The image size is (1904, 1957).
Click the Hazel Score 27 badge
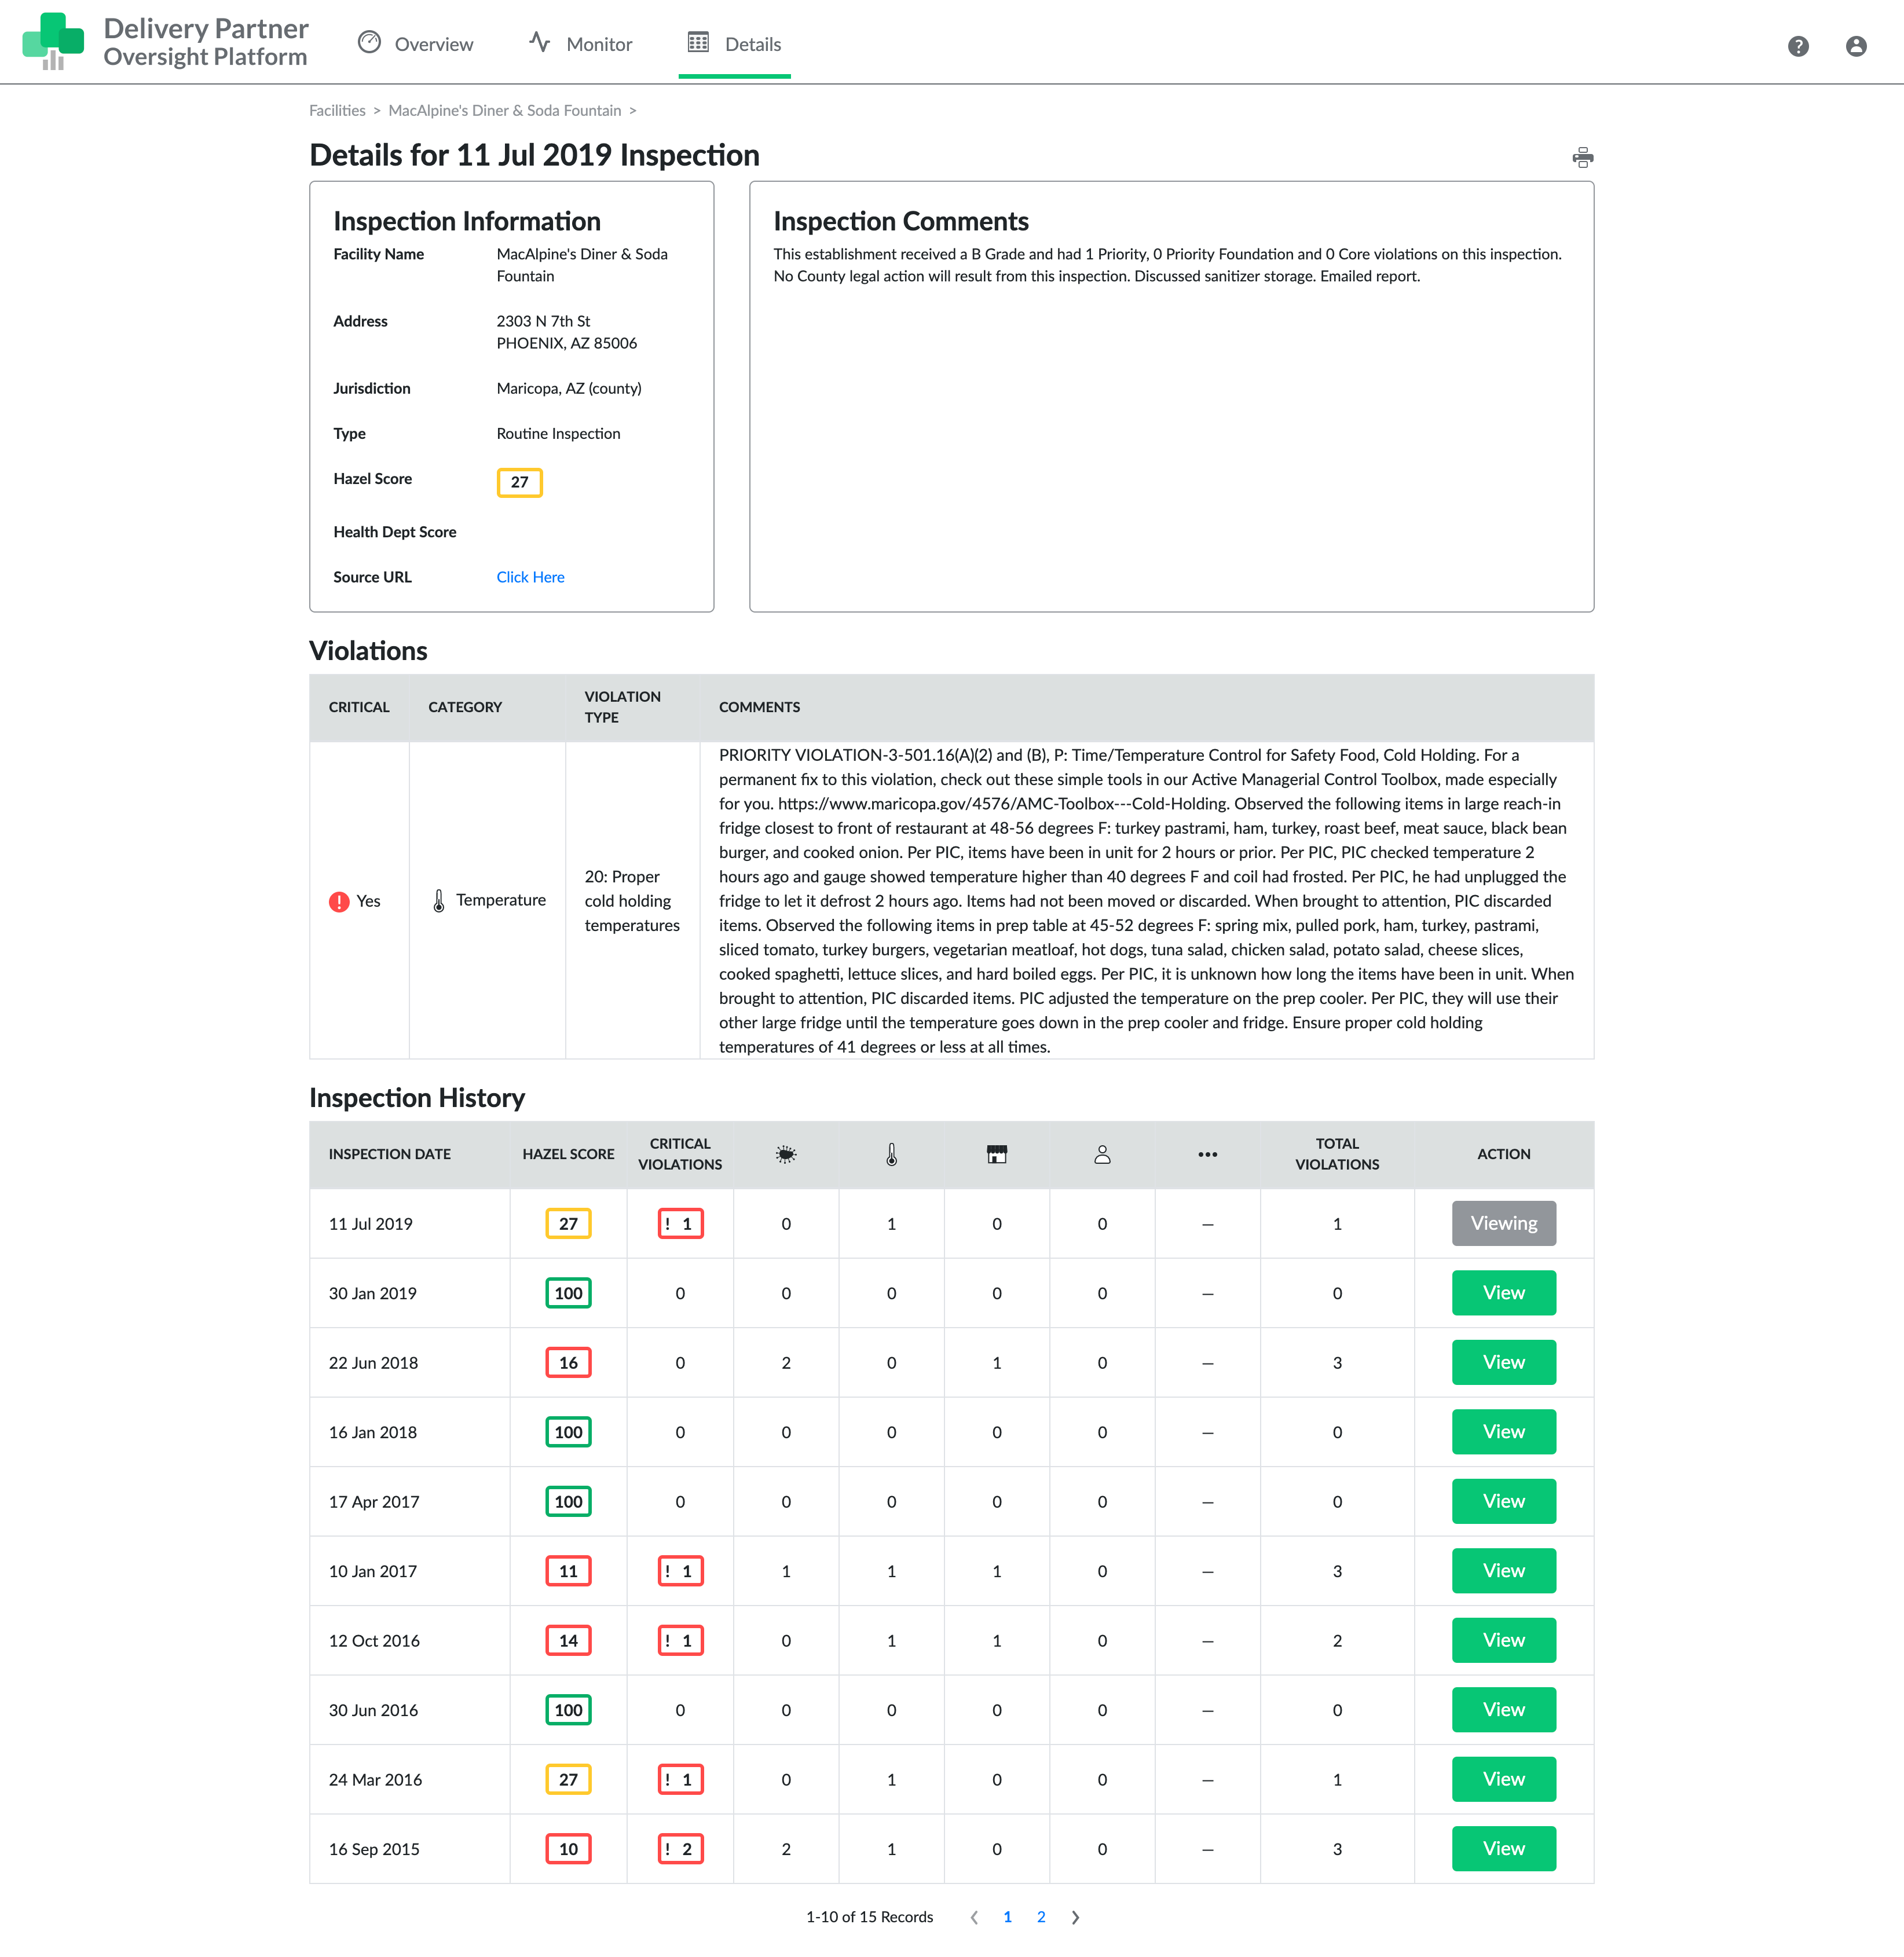519,482
